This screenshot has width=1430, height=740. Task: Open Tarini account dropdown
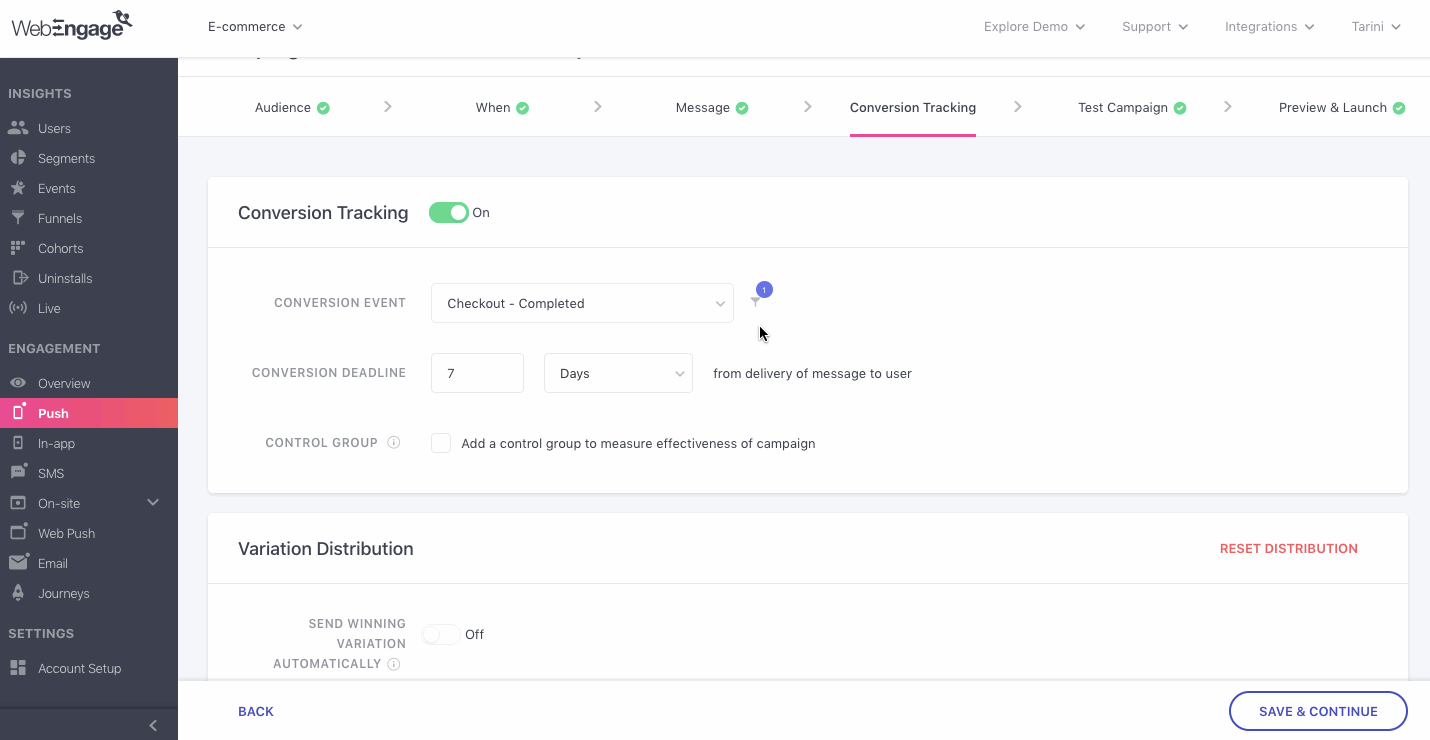(x=1376, y=27)
